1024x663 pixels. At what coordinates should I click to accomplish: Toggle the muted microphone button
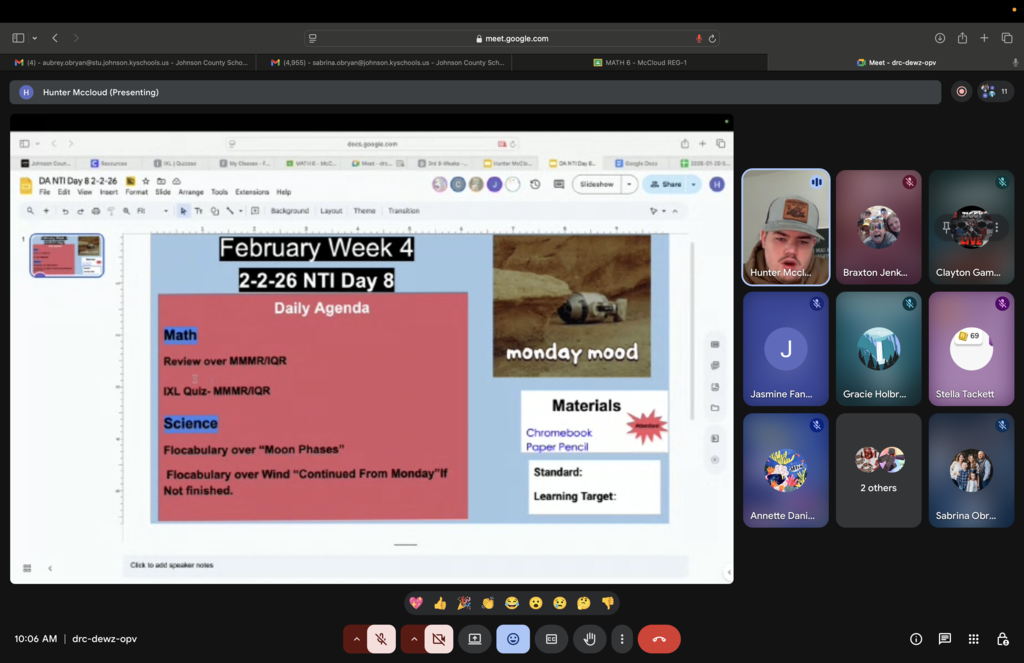pos(381,639)
